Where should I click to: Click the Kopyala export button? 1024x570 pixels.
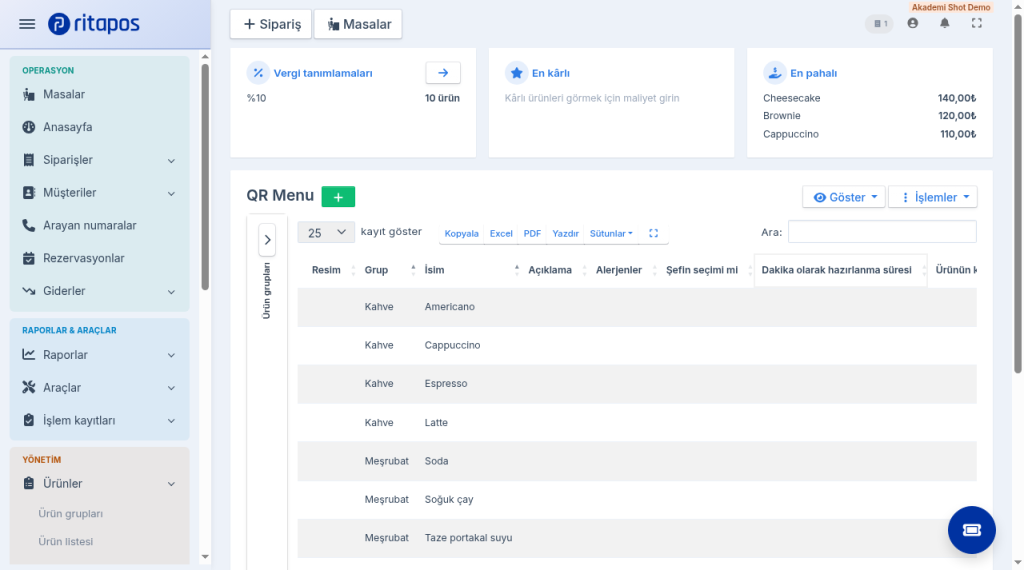pos(461,233)
